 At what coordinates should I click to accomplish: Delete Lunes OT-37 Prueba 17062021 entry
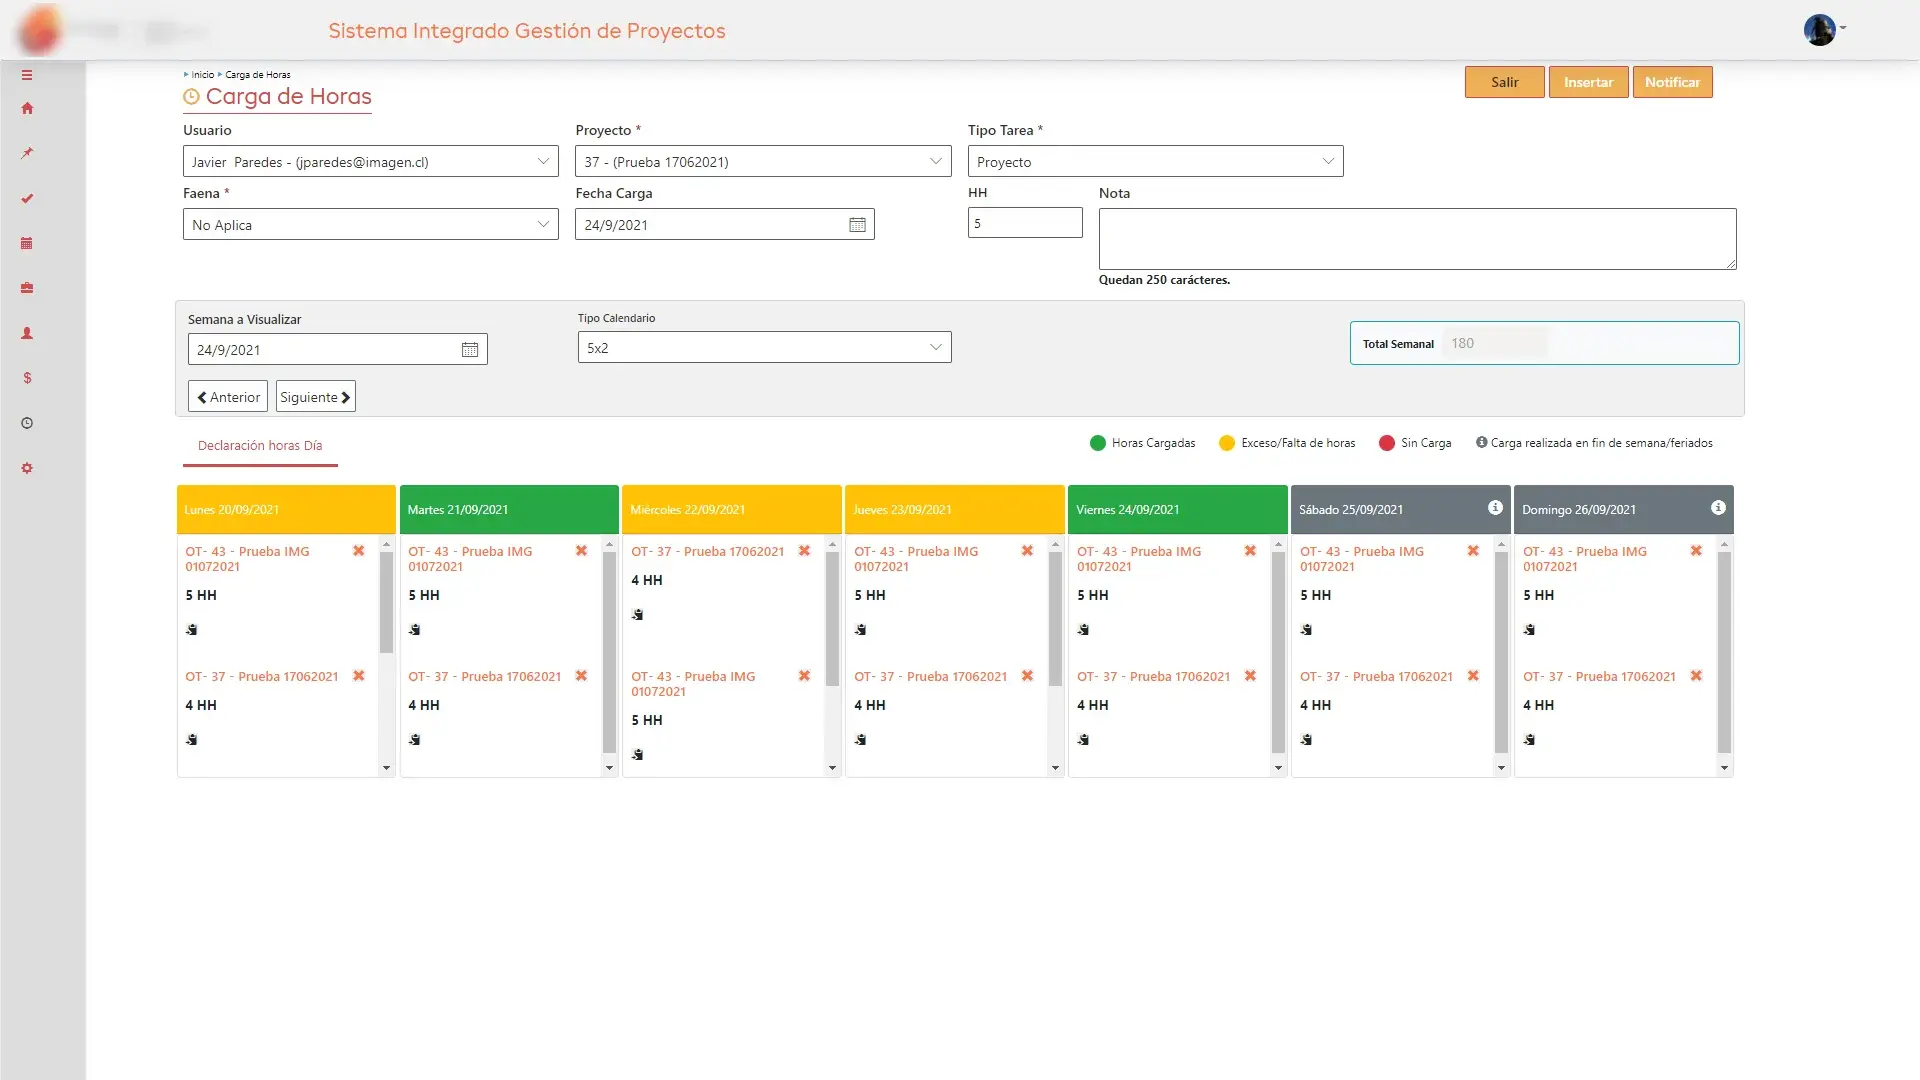click(x=359, y=676)
